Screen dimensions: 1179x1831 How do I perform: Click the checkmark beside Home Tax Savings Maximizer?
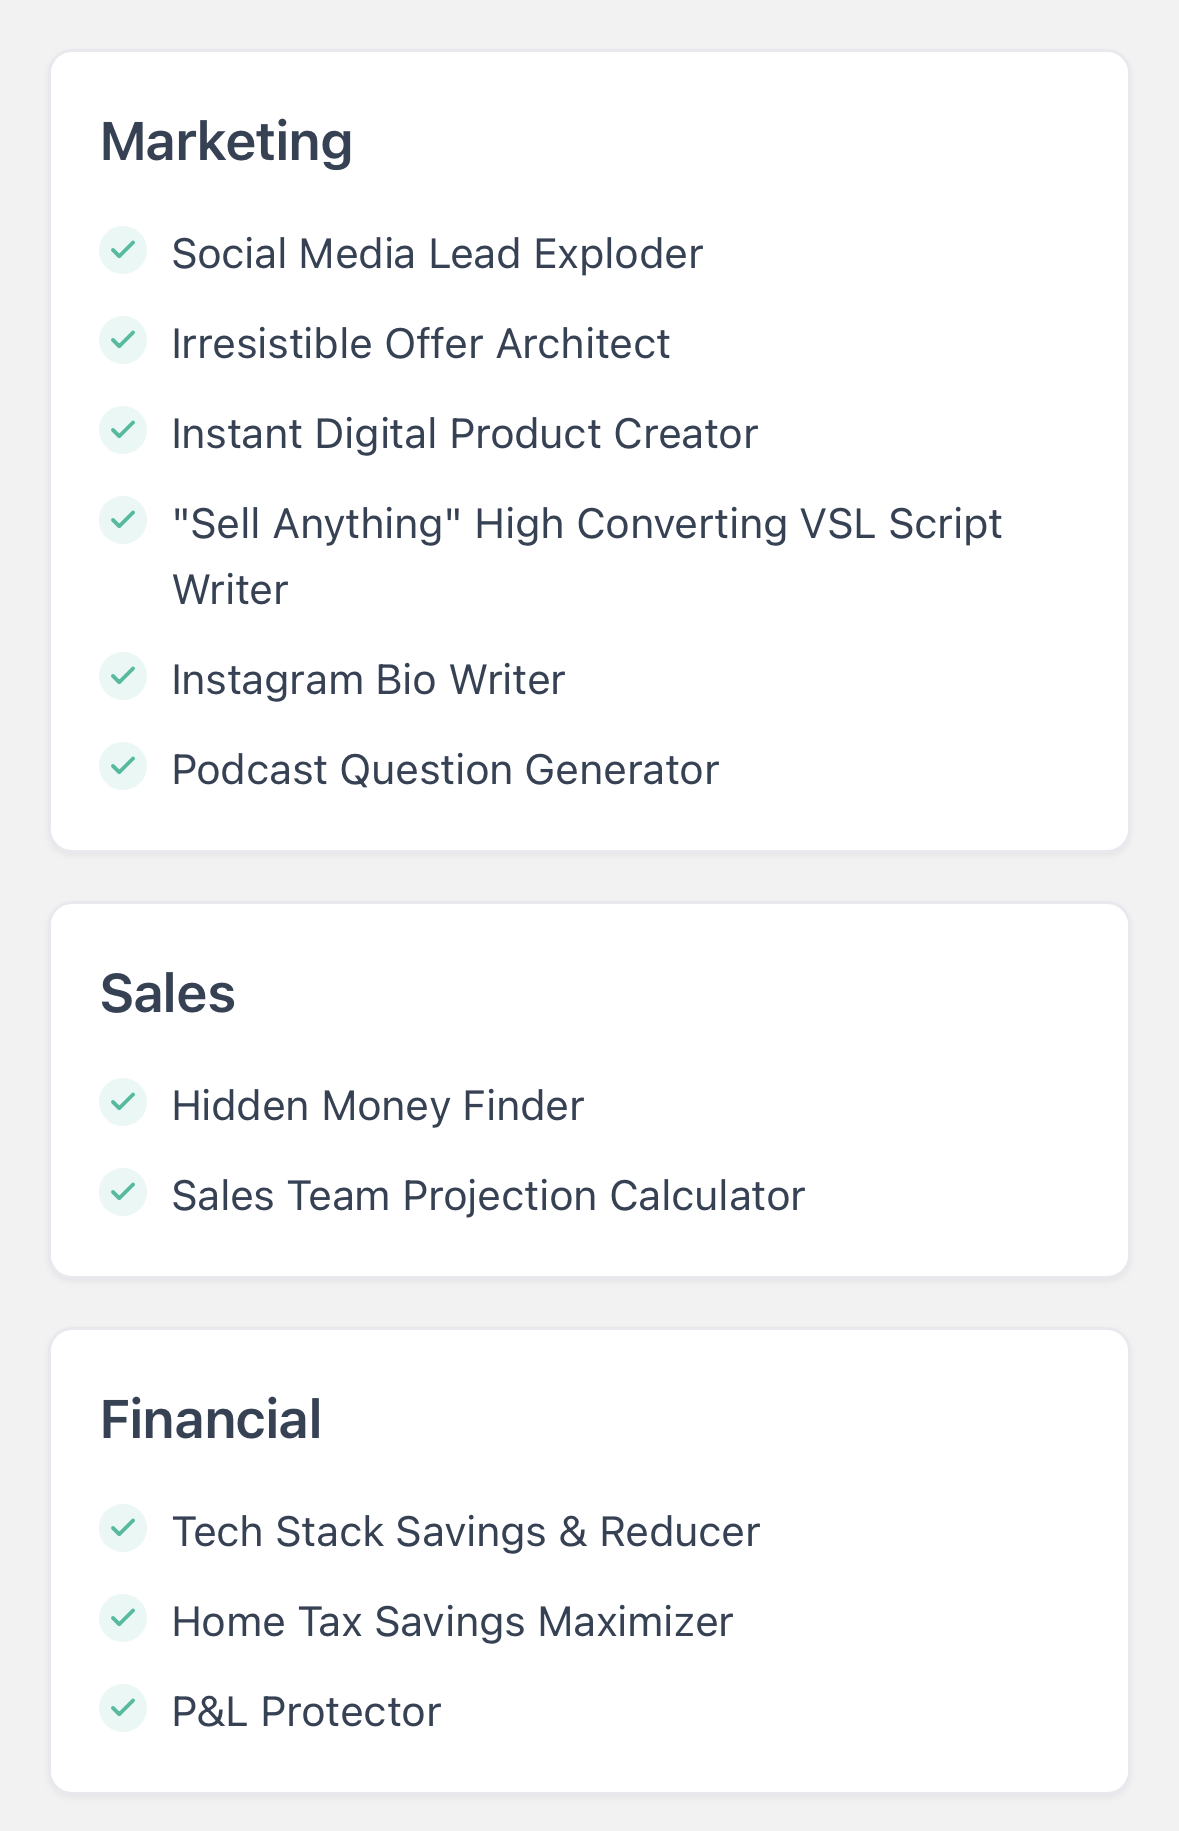(x=123, y=1618)
